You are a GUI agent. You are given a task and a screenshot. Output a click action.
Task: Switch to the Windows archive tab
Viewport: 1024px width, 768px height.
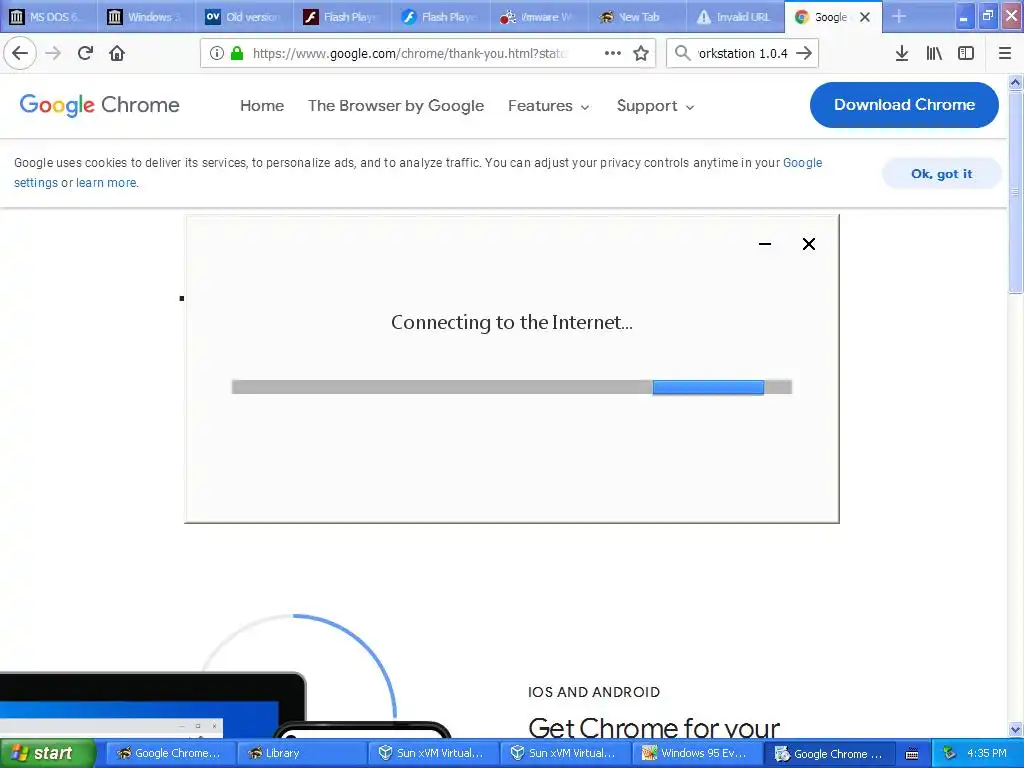147,17
